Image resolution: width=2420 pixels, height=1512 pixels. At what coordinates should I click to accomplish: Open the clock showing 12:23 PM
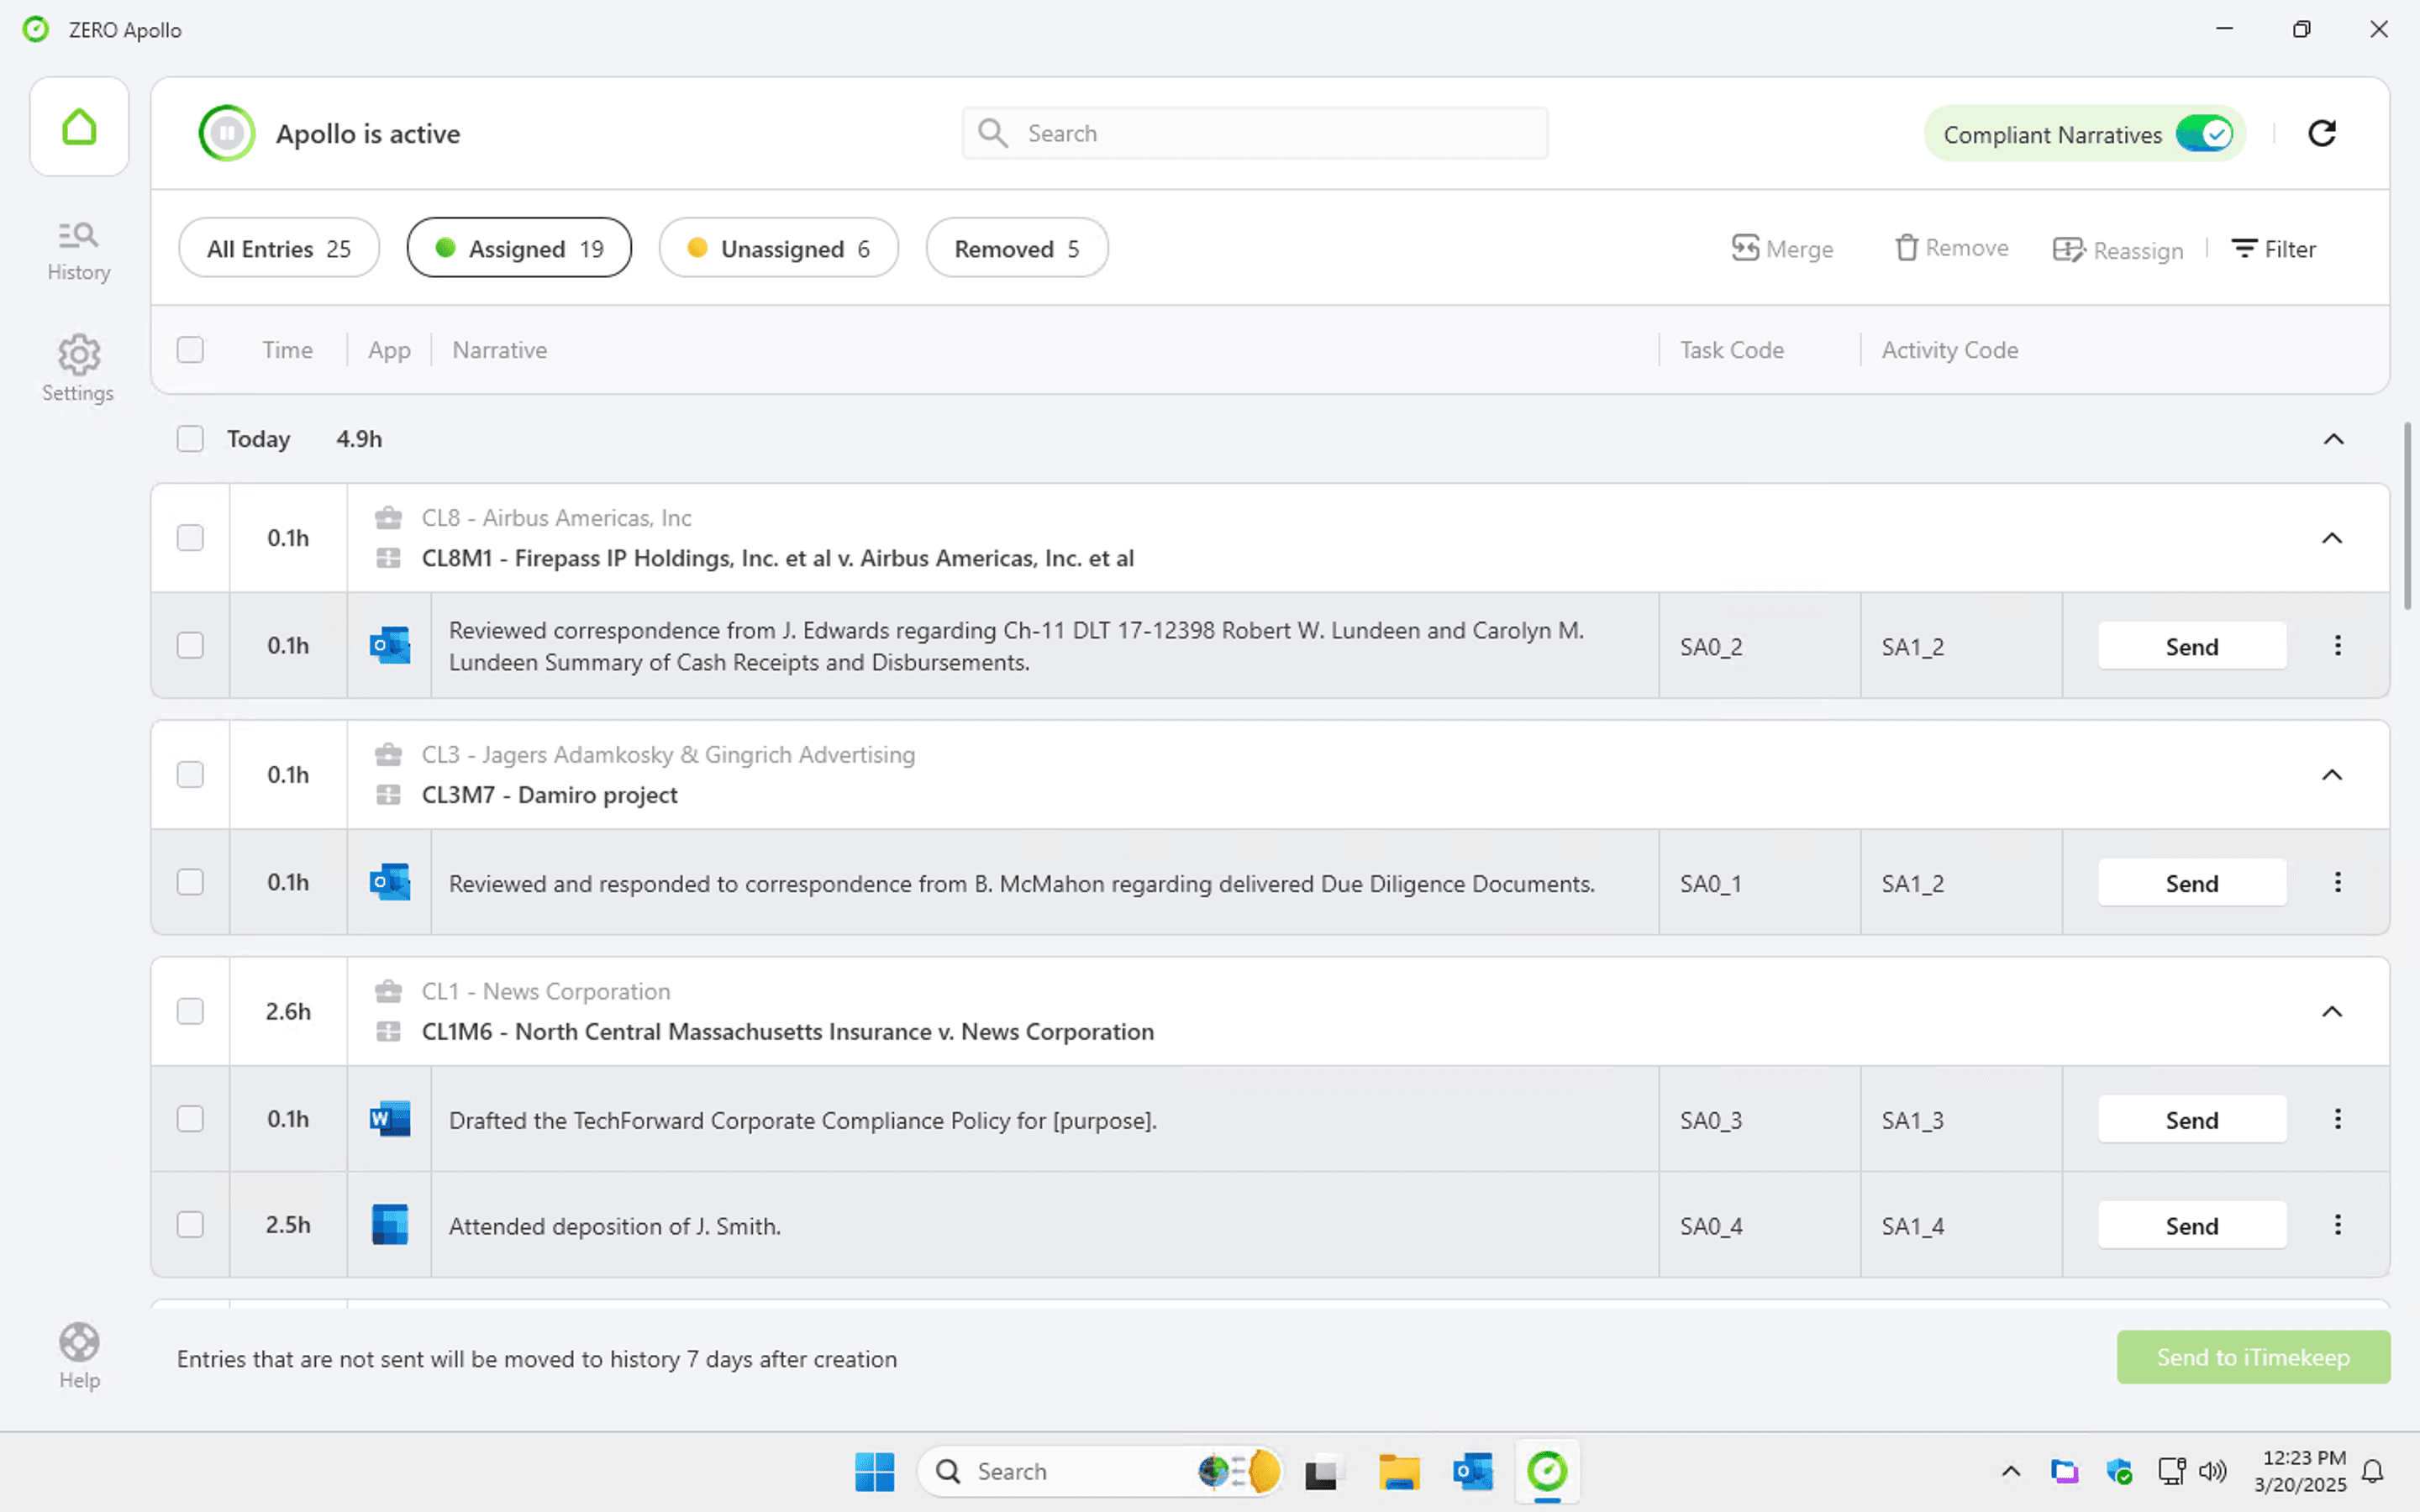pyautogui.click(x=2300, y=1472)
